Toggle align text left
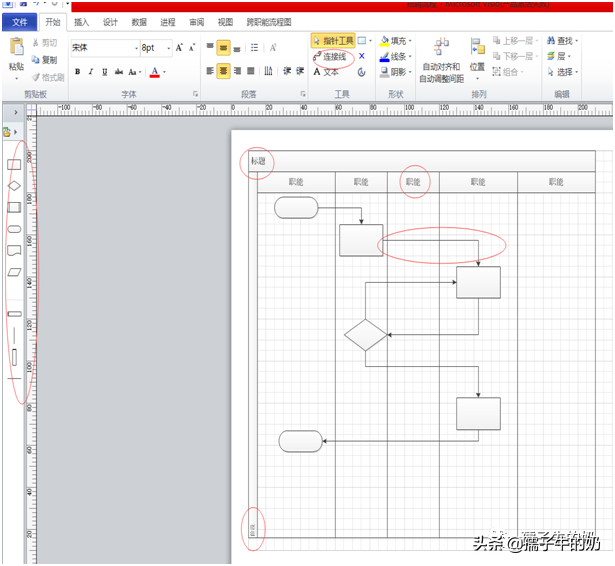 point(210,71)
